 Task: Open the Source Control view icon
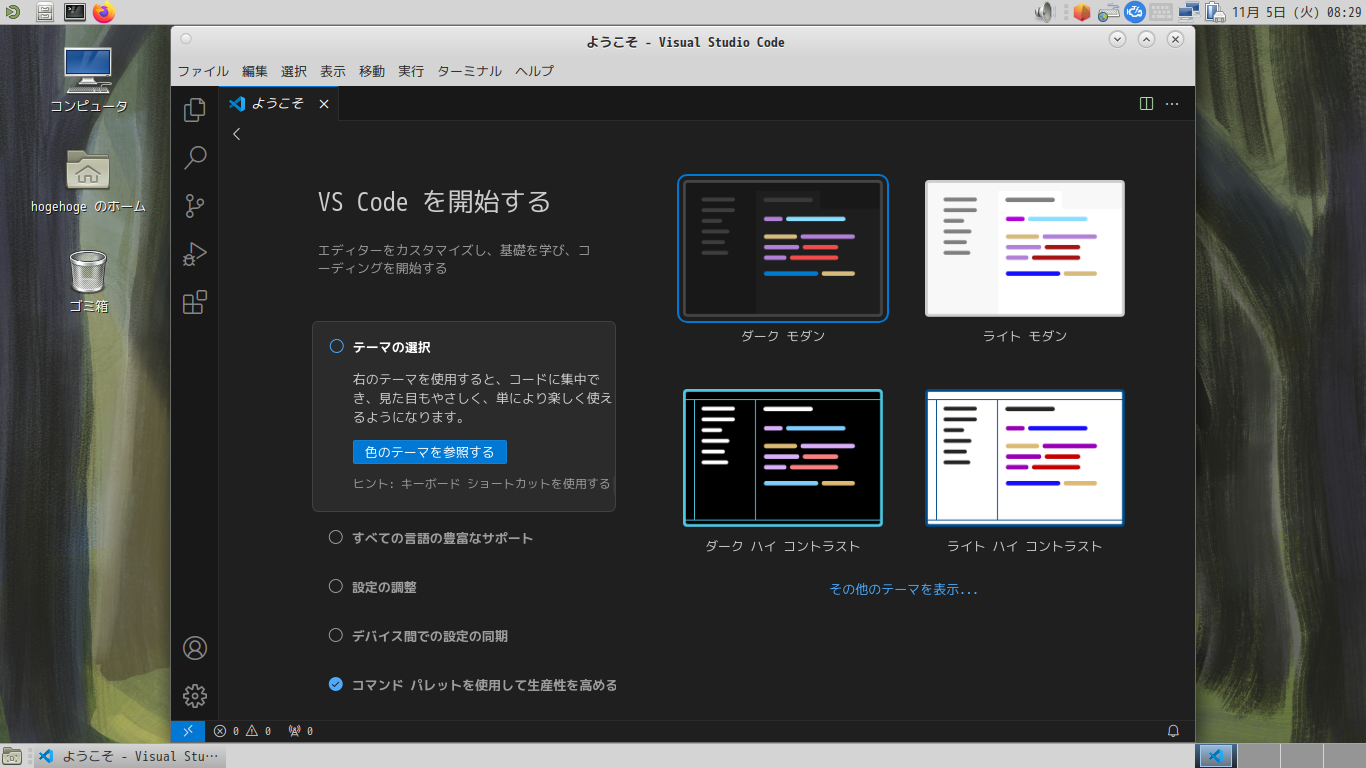[195, 206]
